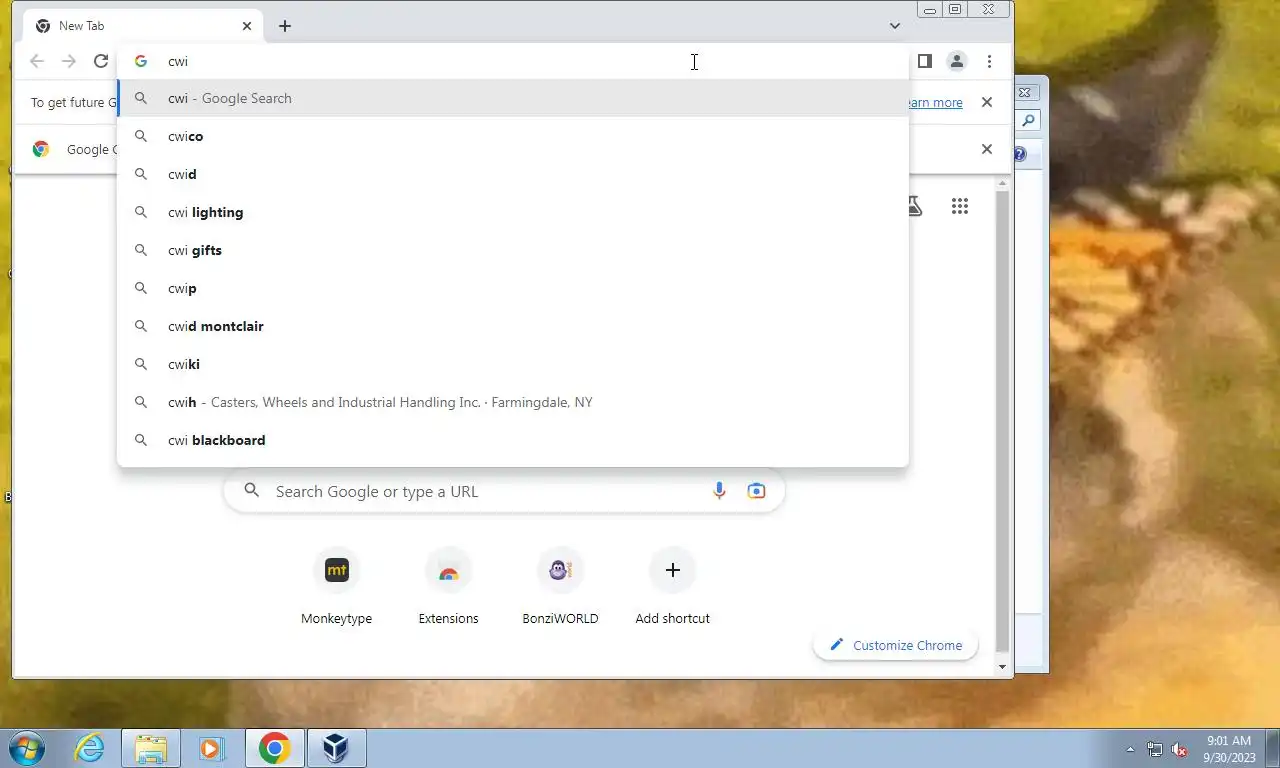Open Windows Media Player from taskbar

click(x=212, y=748)
